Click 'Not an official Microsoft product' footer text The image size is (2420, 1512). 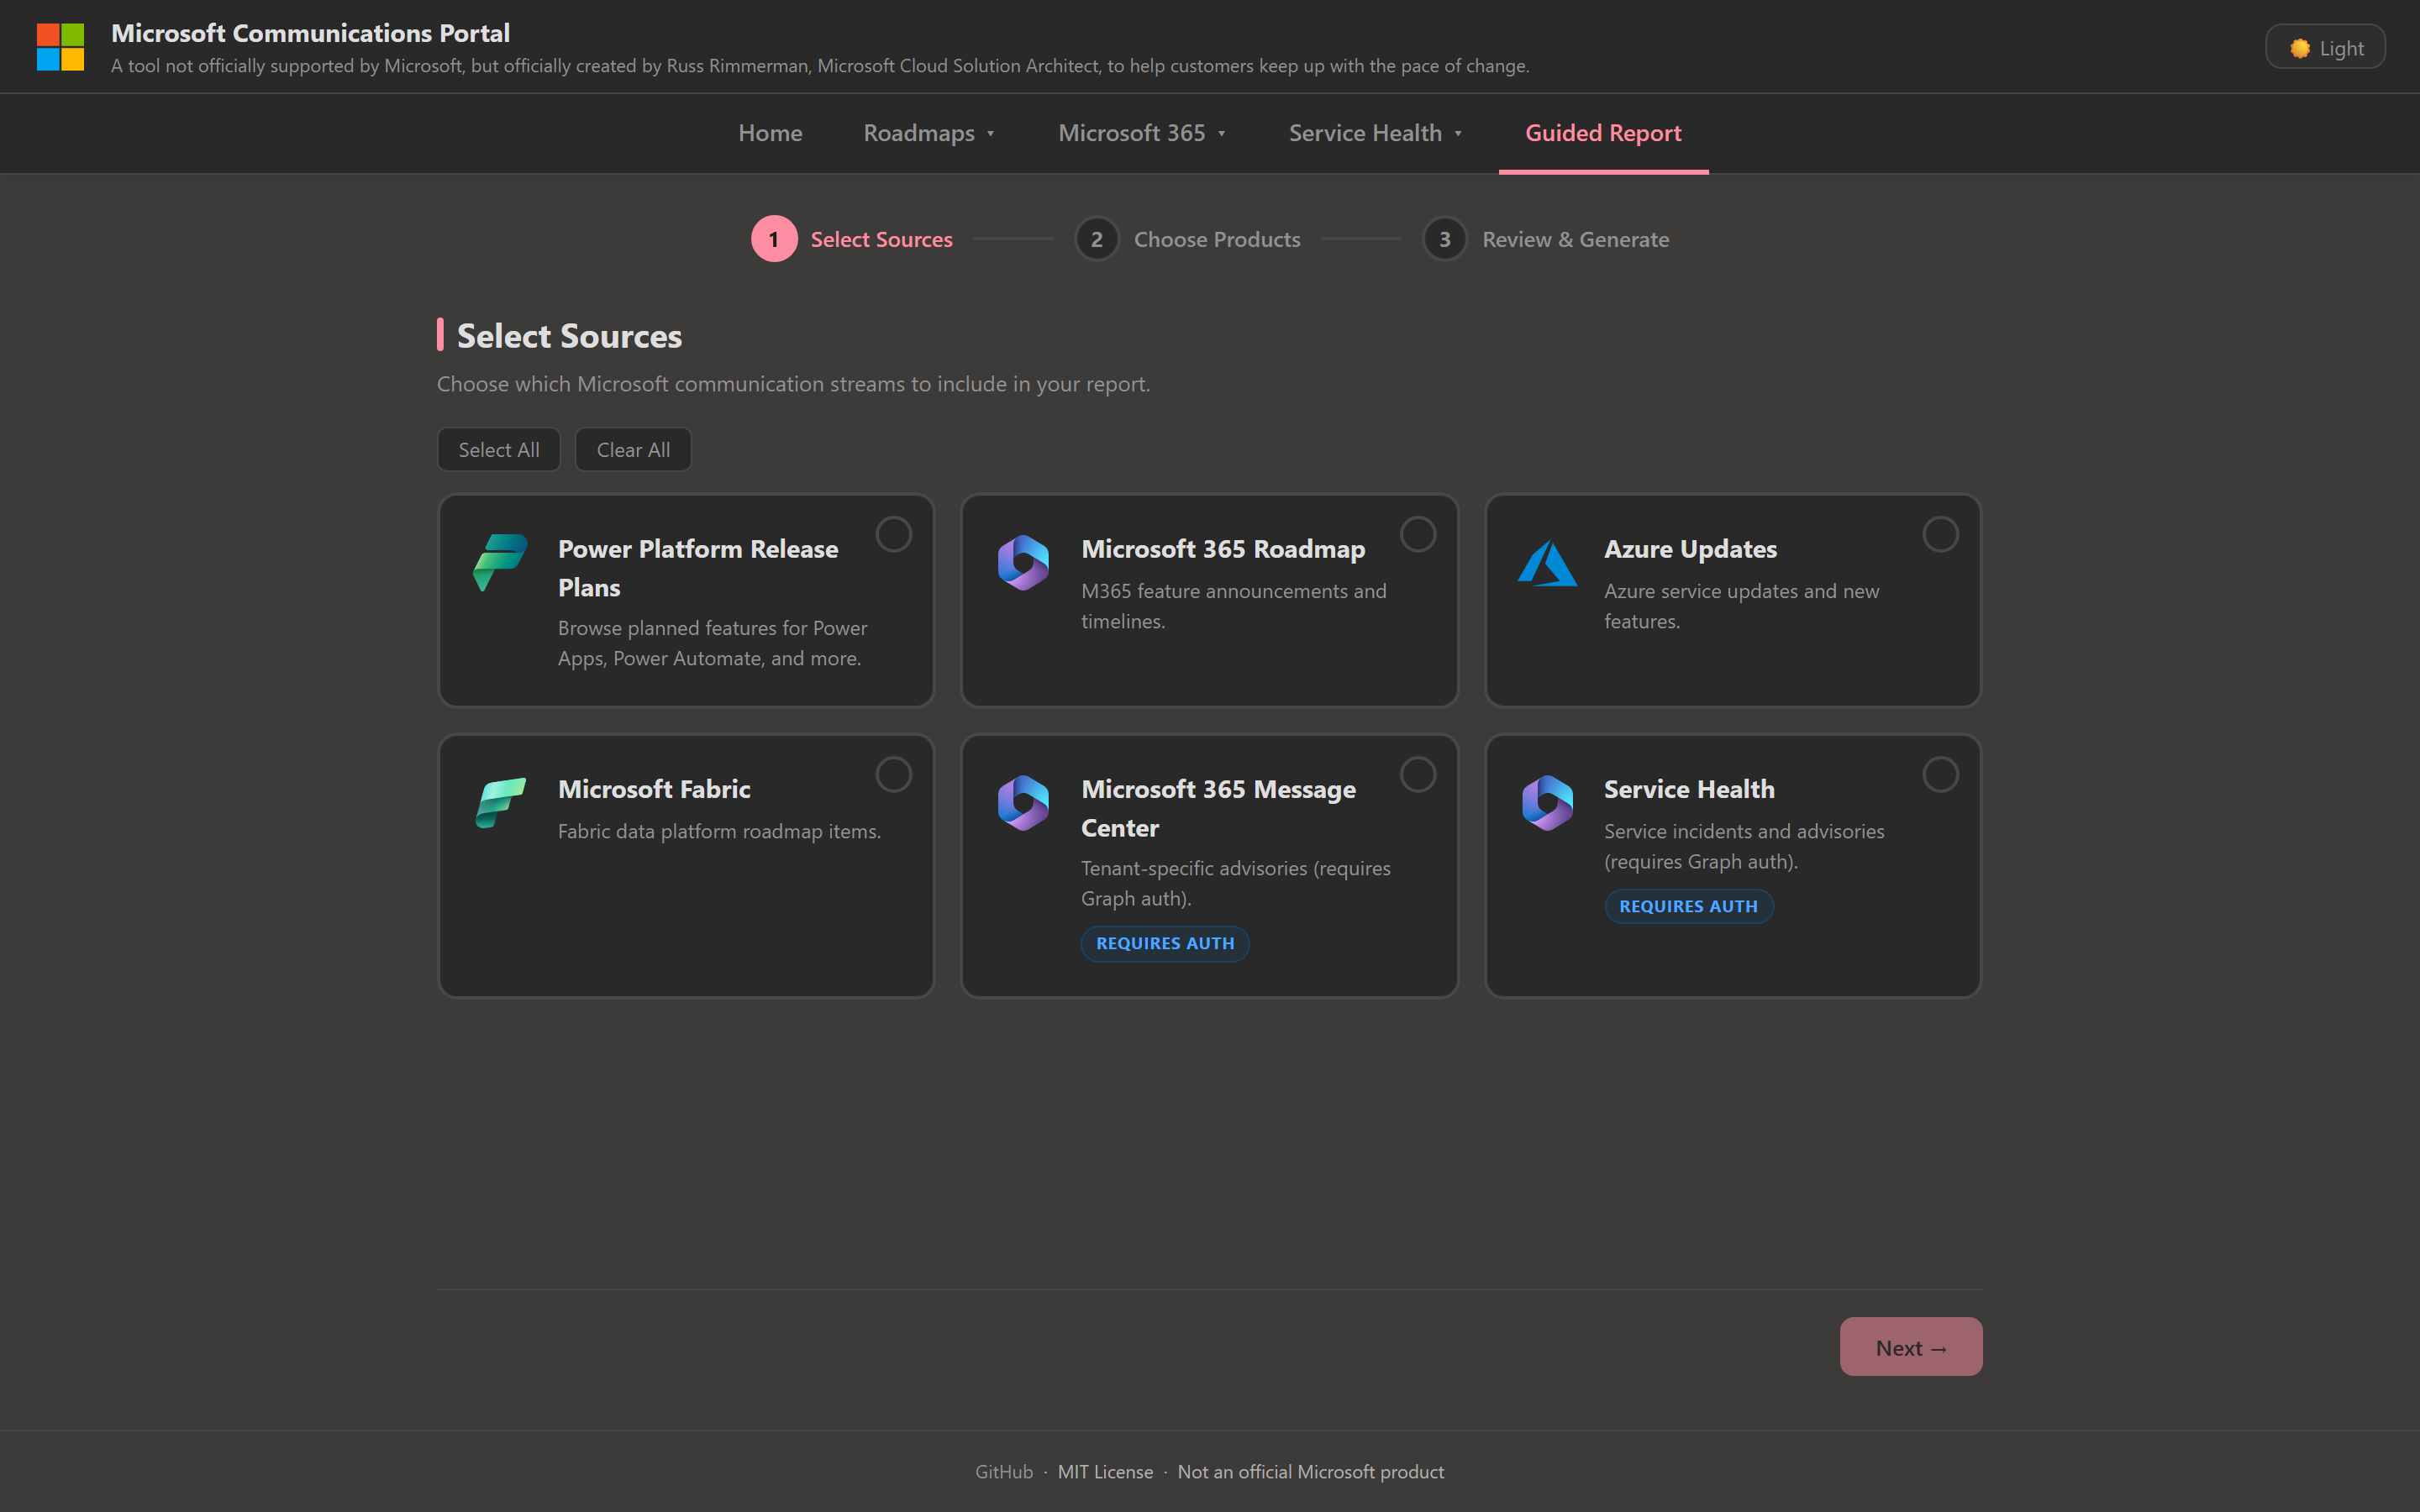pos(1311,1472)
